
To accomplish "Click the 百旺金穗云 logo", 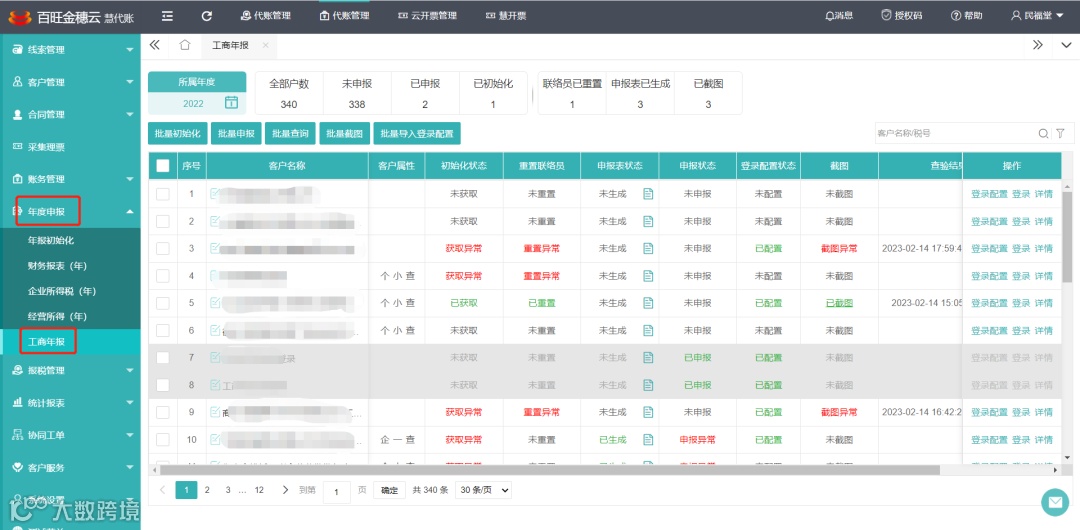I will coord(70,16).
